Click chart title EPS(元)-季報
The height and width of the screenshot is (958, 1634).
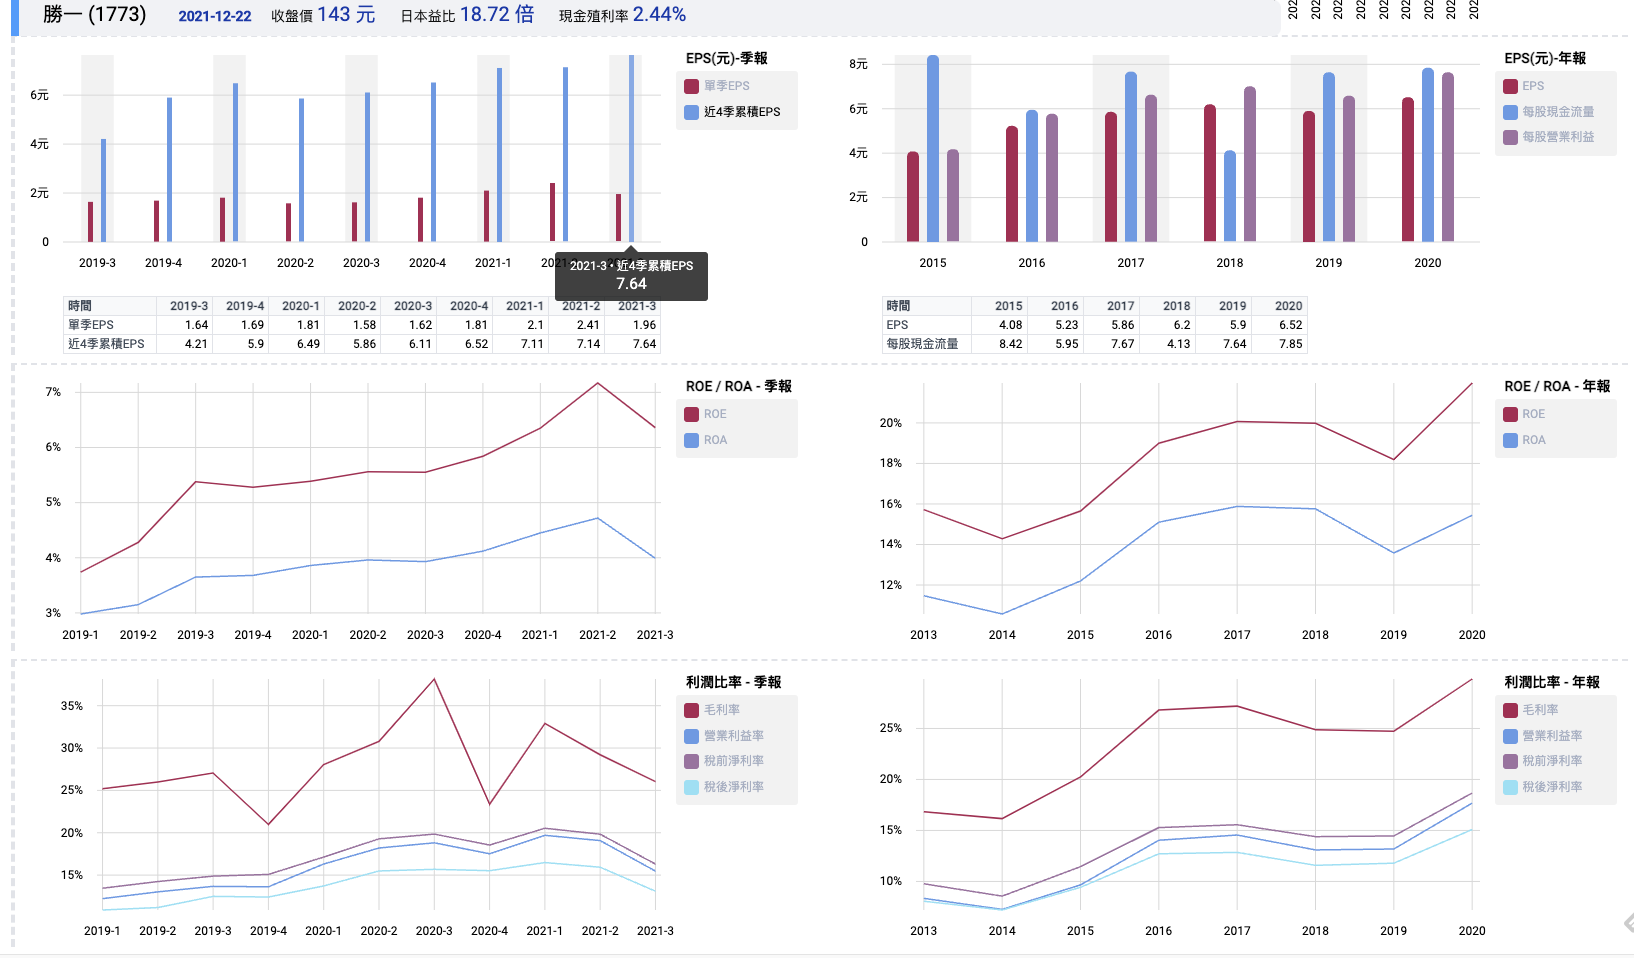click(x=727, y=58)
